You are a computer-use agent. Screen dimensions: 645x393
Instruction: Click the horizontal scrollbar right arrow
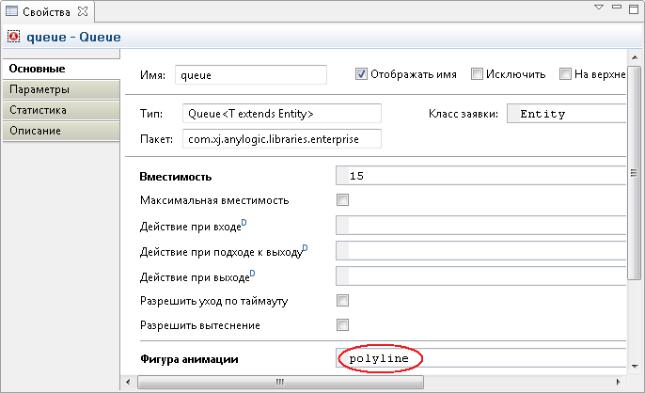pyautogui.click(x=618, y=382)
